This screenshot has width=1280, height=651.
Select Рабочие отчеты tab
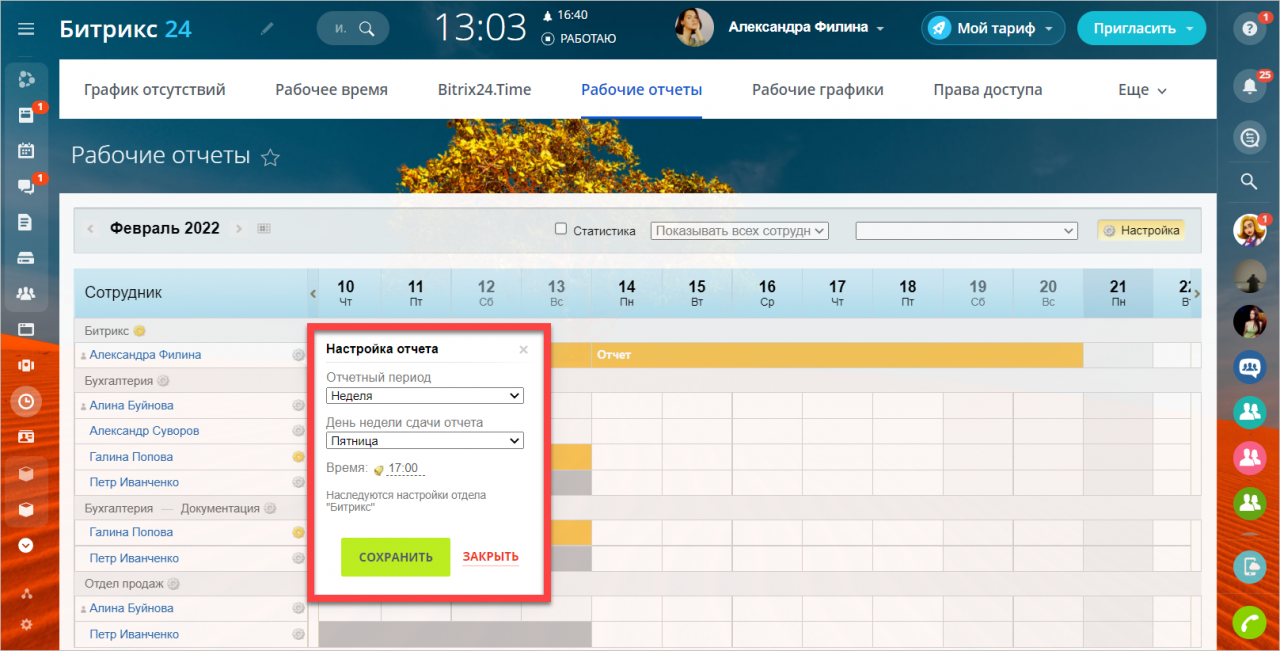click(642, 90)
